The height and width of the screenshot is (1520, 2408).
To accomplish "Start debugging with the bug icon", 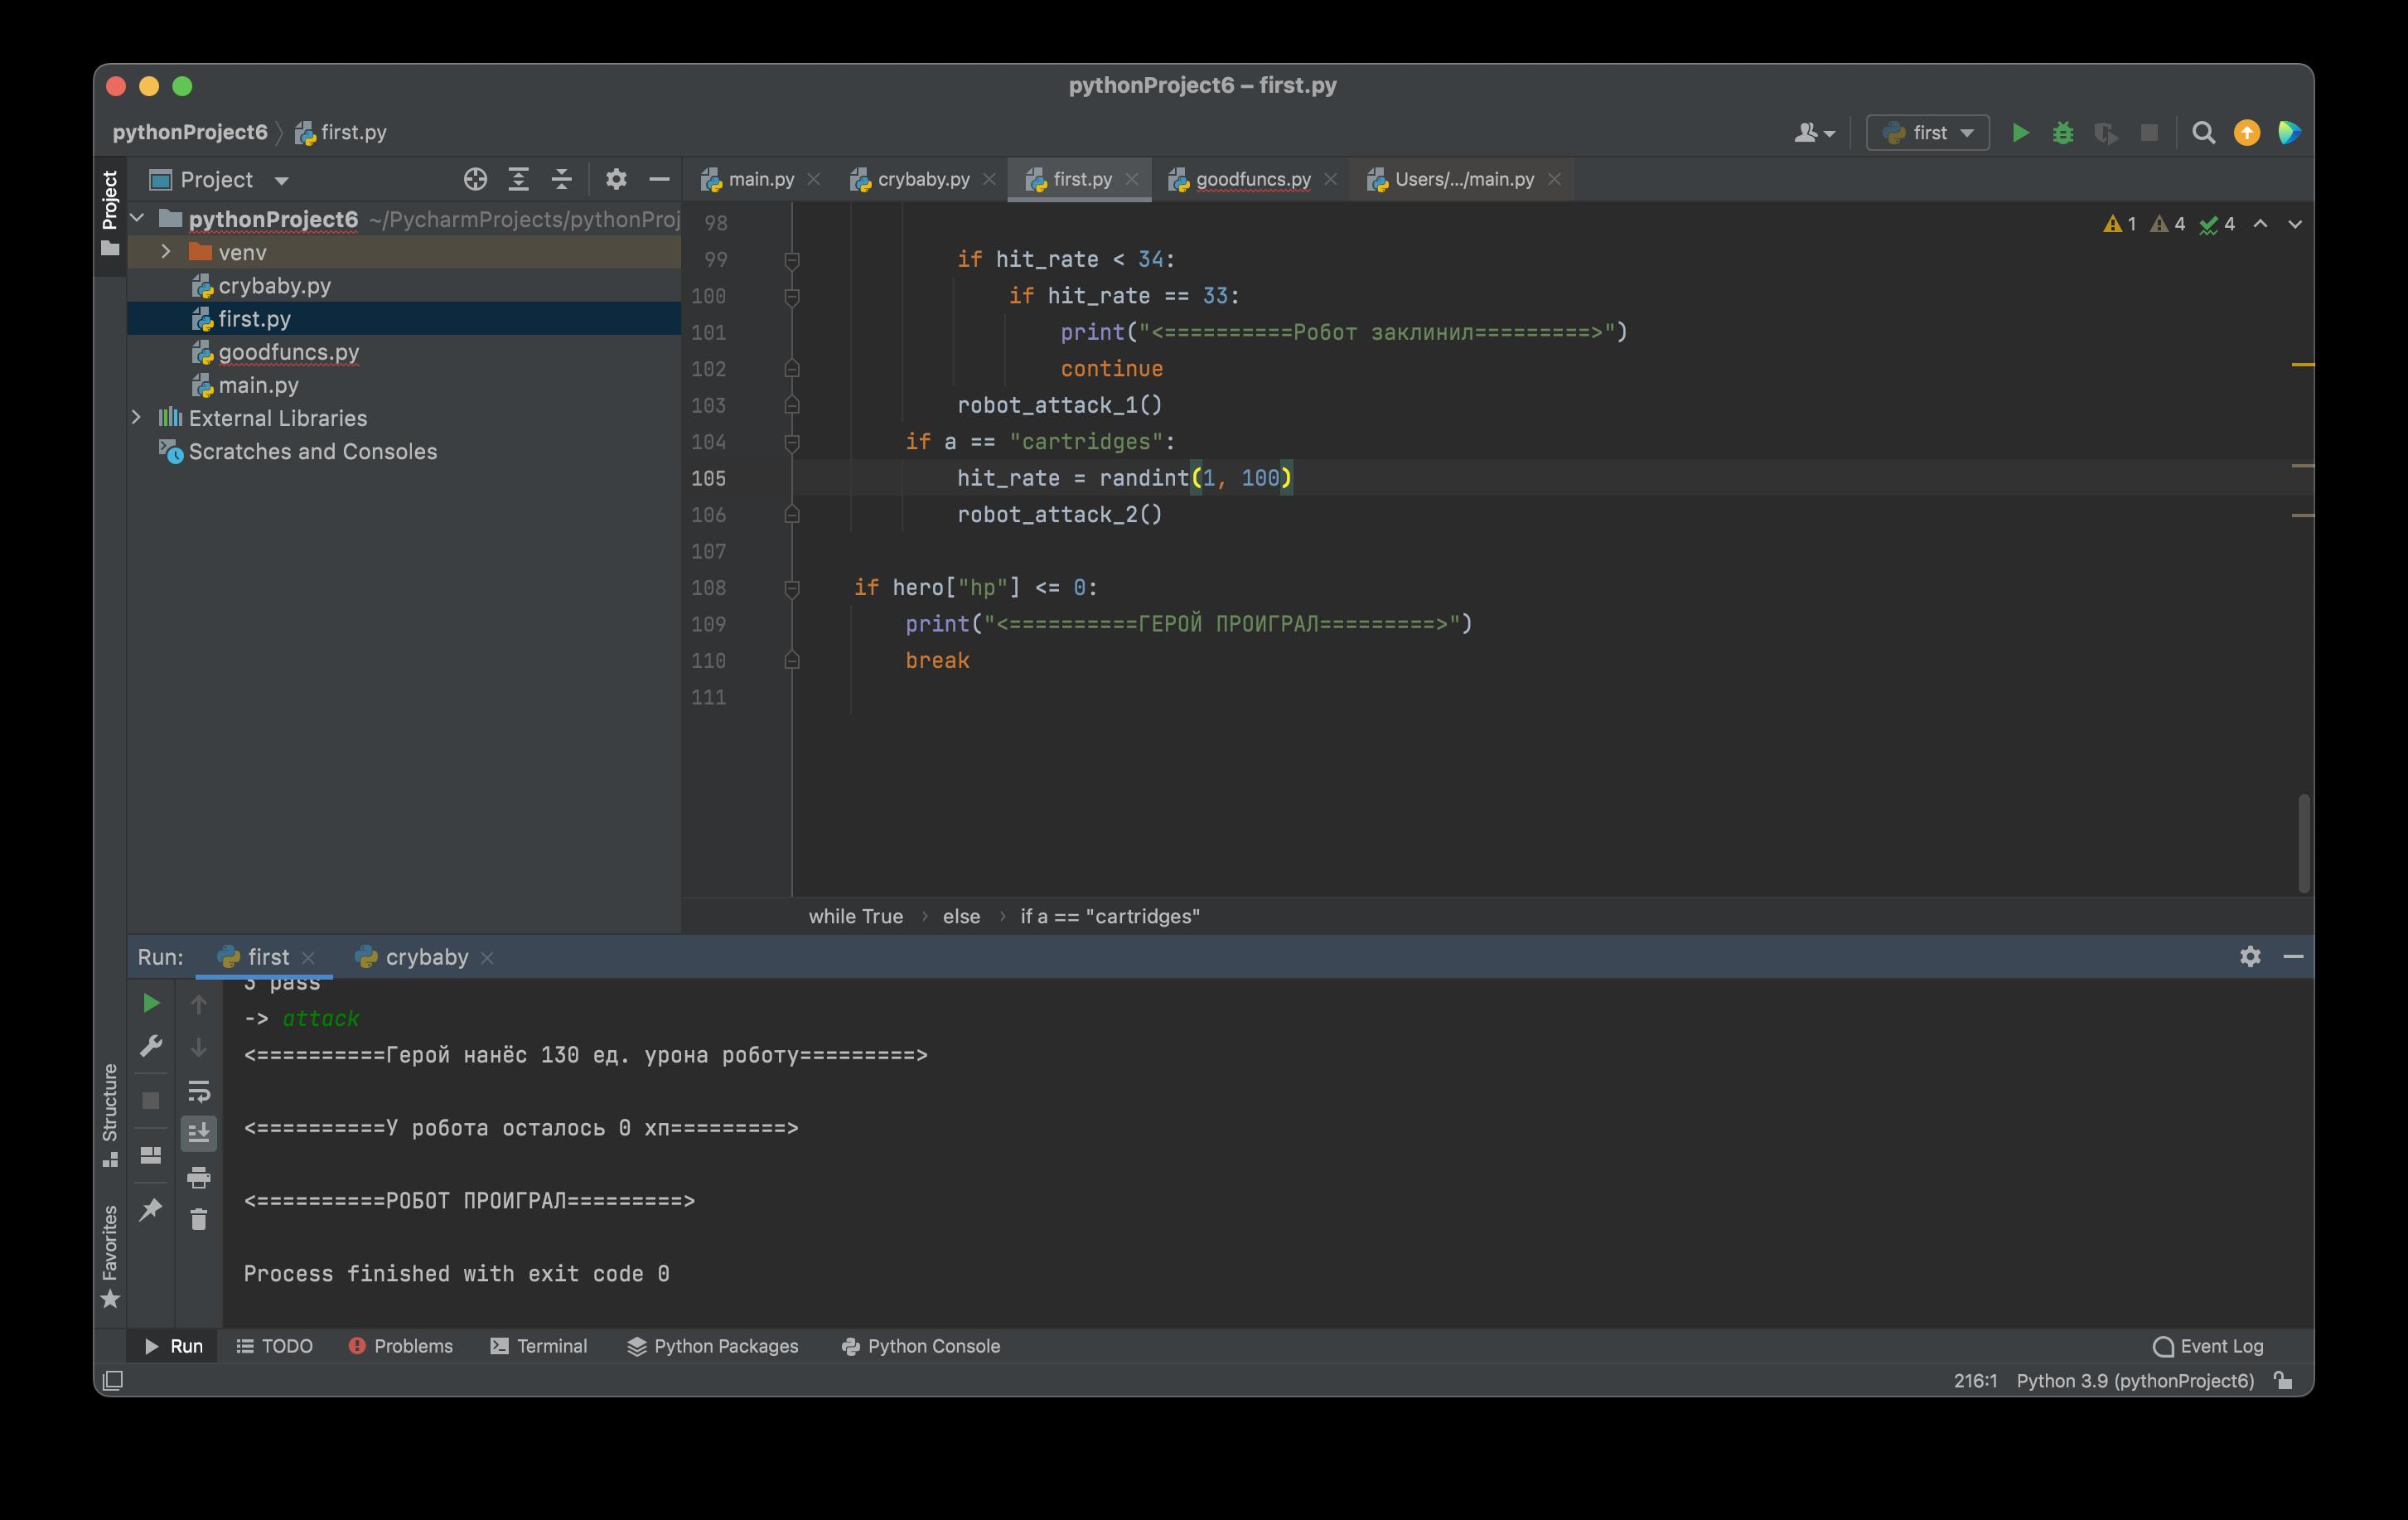I will click(x=2063, y=133).
